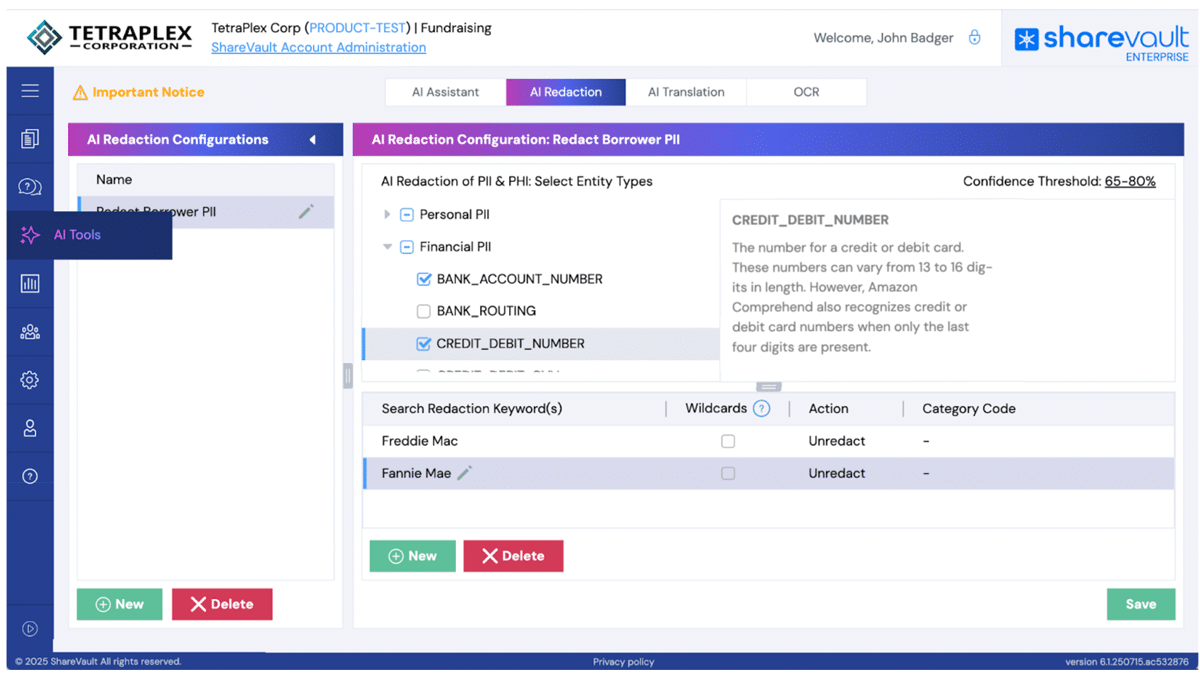The width and height of the screenshot is (1200, 675).
Task: Click the Action column header
Action: click(828, 408)
